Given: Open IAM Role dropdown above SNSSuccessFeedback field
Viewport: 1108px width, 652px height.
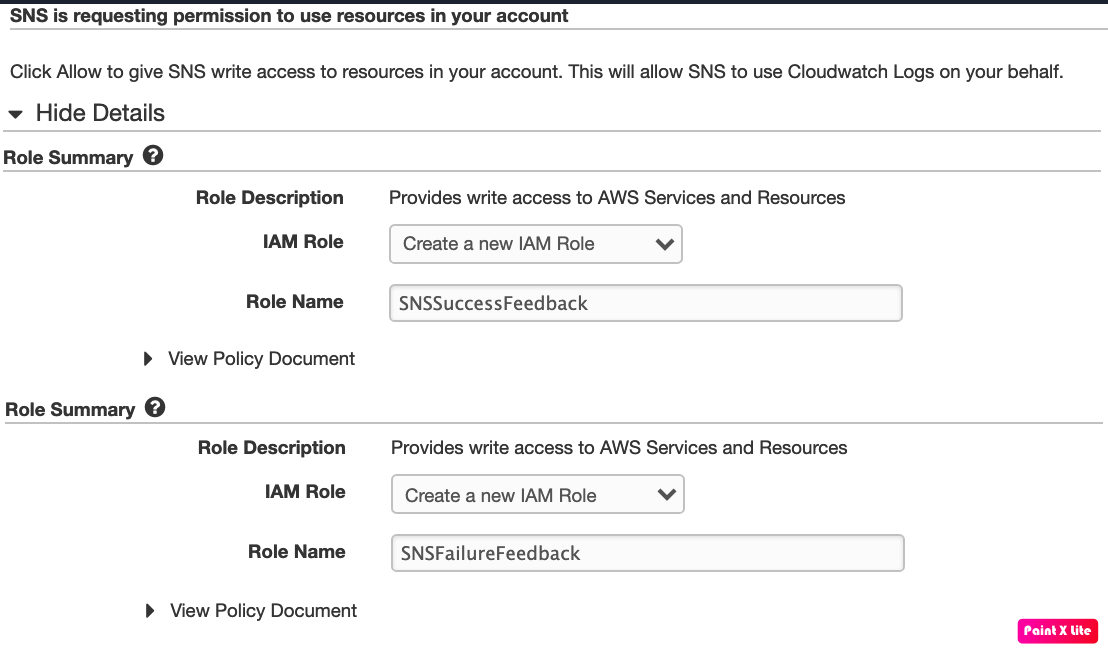Looking at the screenshot, I should 535,244.
